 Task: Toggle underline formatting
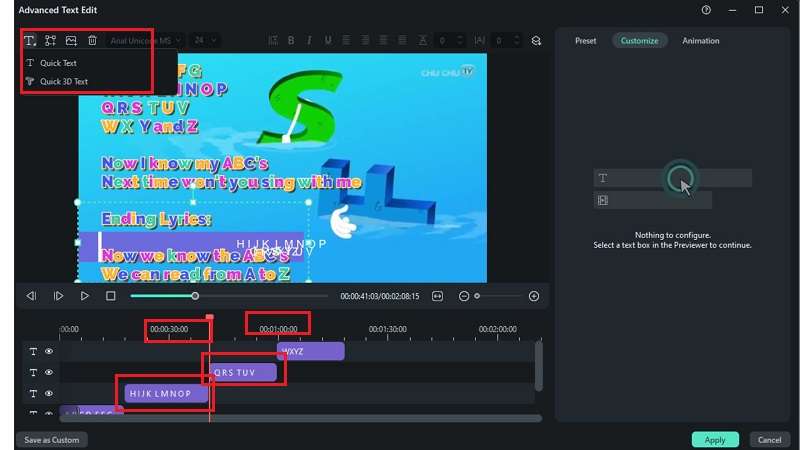click(x=328, y=40)
